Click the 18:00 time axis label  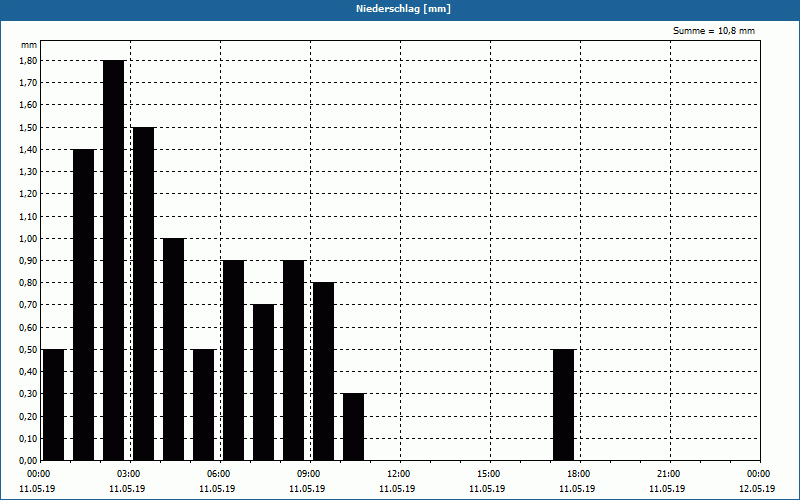[578, 474]
